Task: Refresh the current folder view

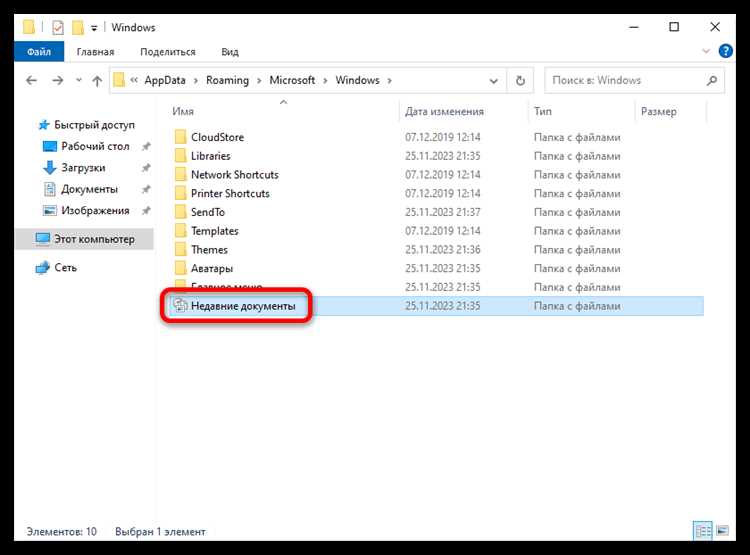Action: [x=520, y=80]
